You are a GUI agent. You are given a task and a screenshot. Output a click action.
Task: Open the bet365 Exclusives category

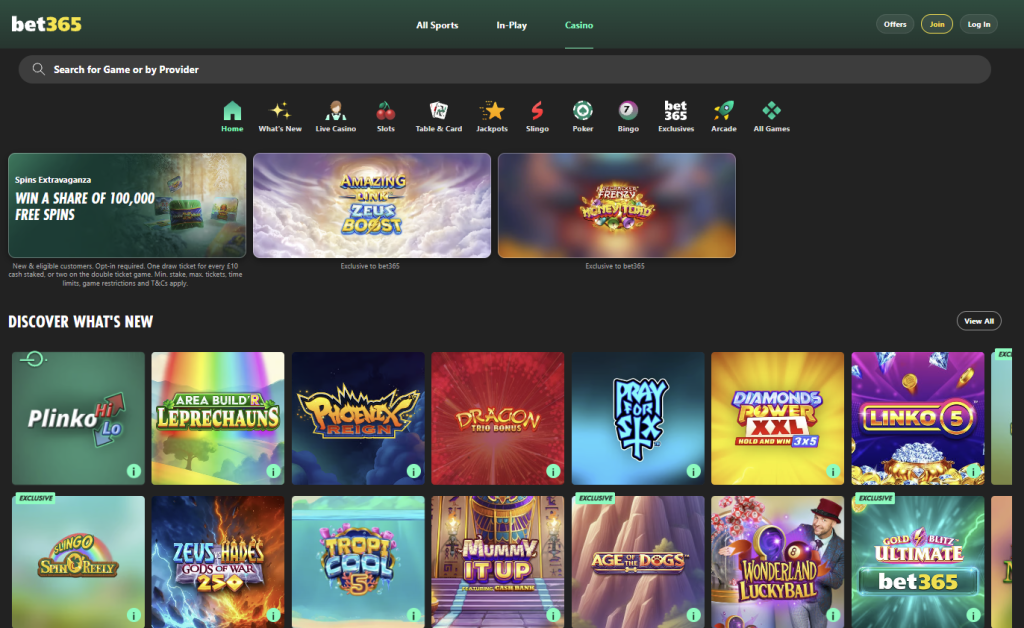[x=676, y=117]
